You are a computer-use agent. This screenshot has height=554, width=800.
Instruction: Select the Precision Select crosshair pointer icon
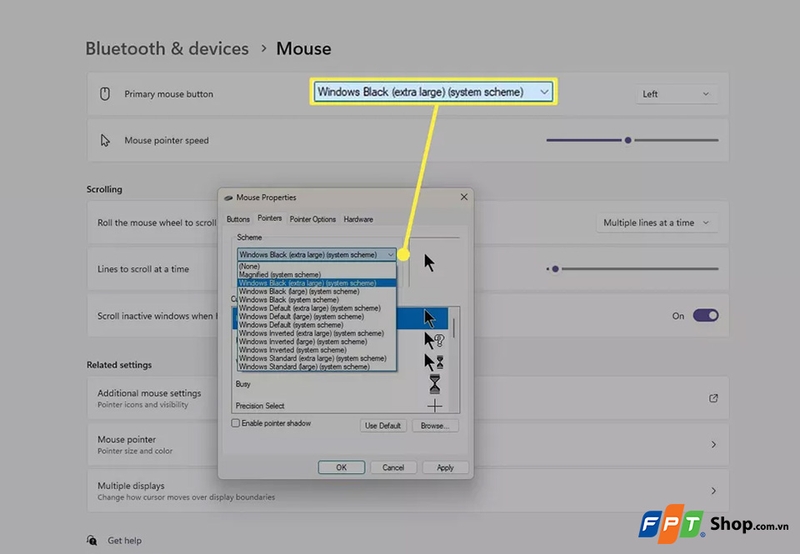tap(435, 406)
